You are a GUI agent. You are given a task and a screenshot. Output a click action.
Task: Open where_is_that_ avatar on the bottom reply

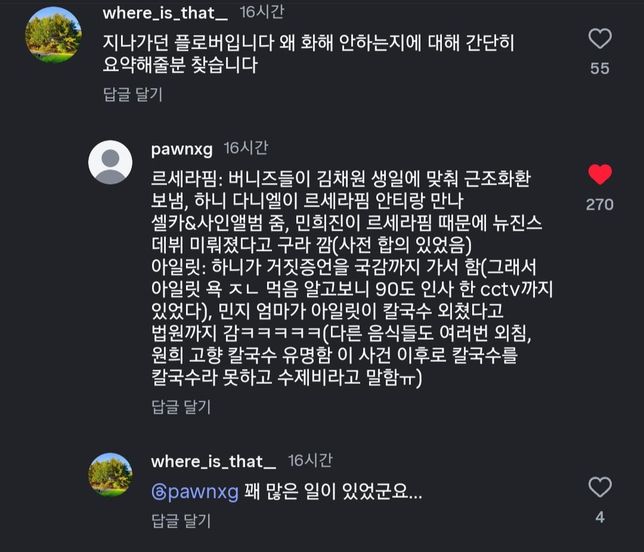110,474
